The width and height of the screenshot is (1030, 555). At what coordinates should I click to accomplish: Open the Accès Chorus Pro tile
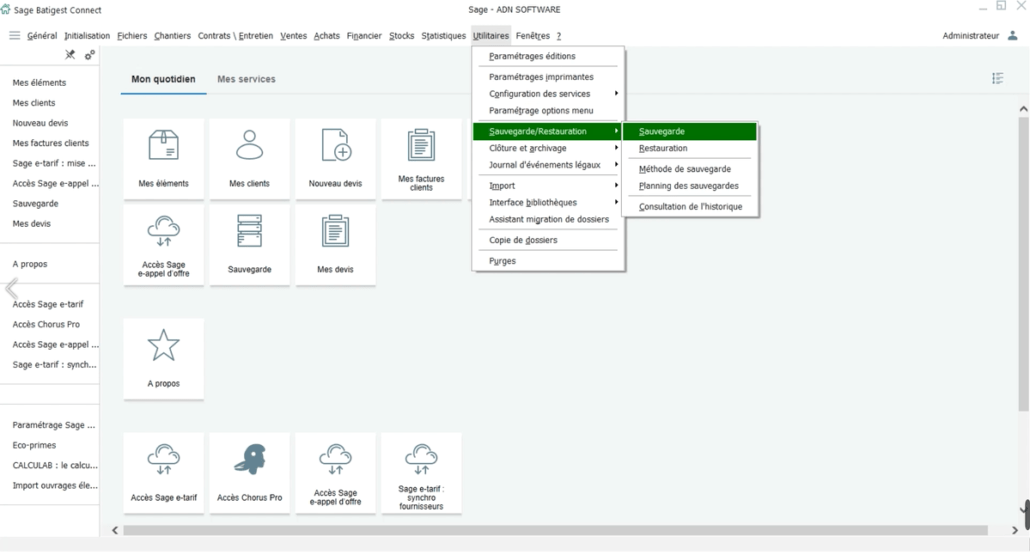250,473
